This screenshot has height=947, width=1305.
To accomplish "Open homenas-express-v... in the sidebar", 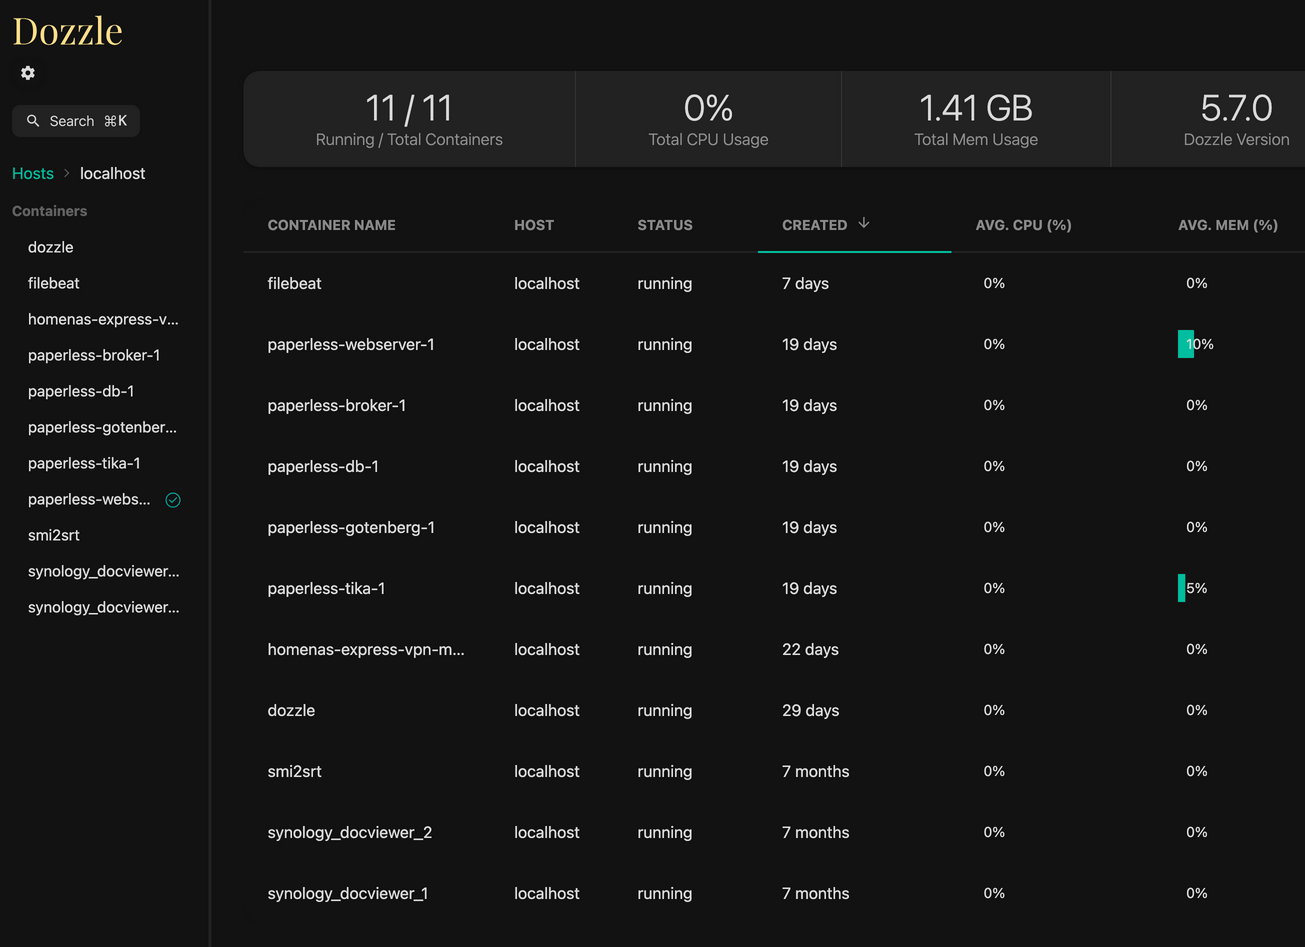I will pyautogui.click(x=103, y=319).
